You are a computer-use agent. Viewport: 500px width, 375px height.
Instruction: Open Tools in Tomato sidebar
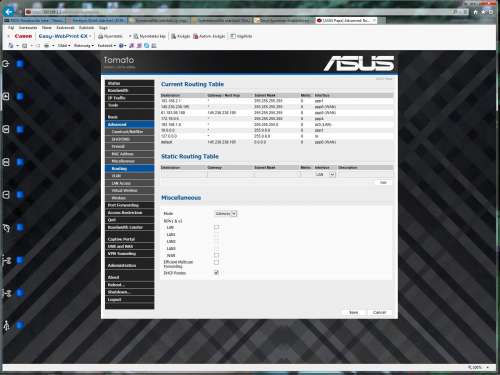point(130,105)
